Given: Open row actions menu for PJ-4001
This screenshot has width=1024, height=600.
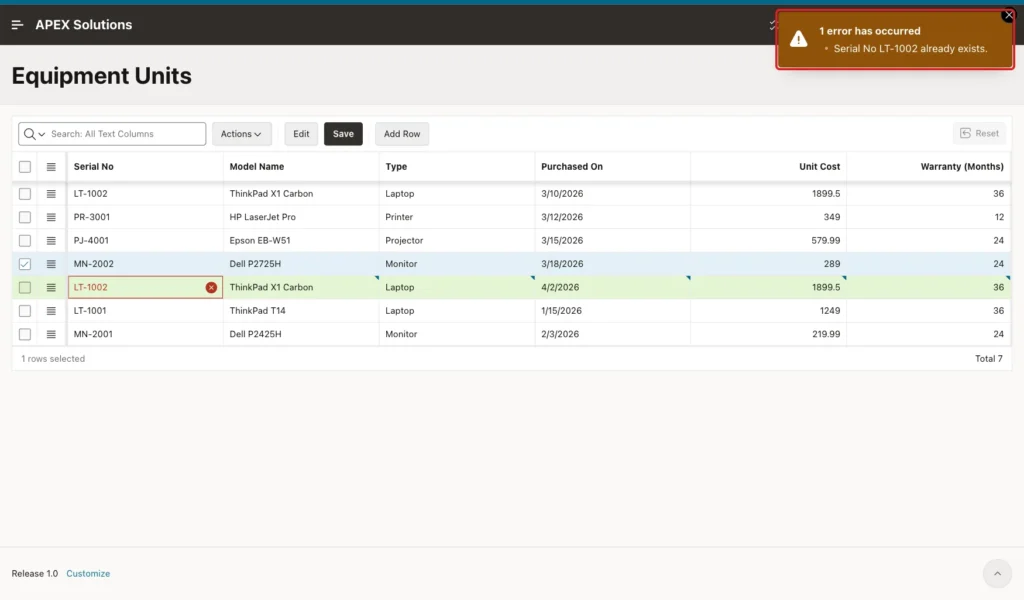Looking at the screenshot, I should (51, 240).
